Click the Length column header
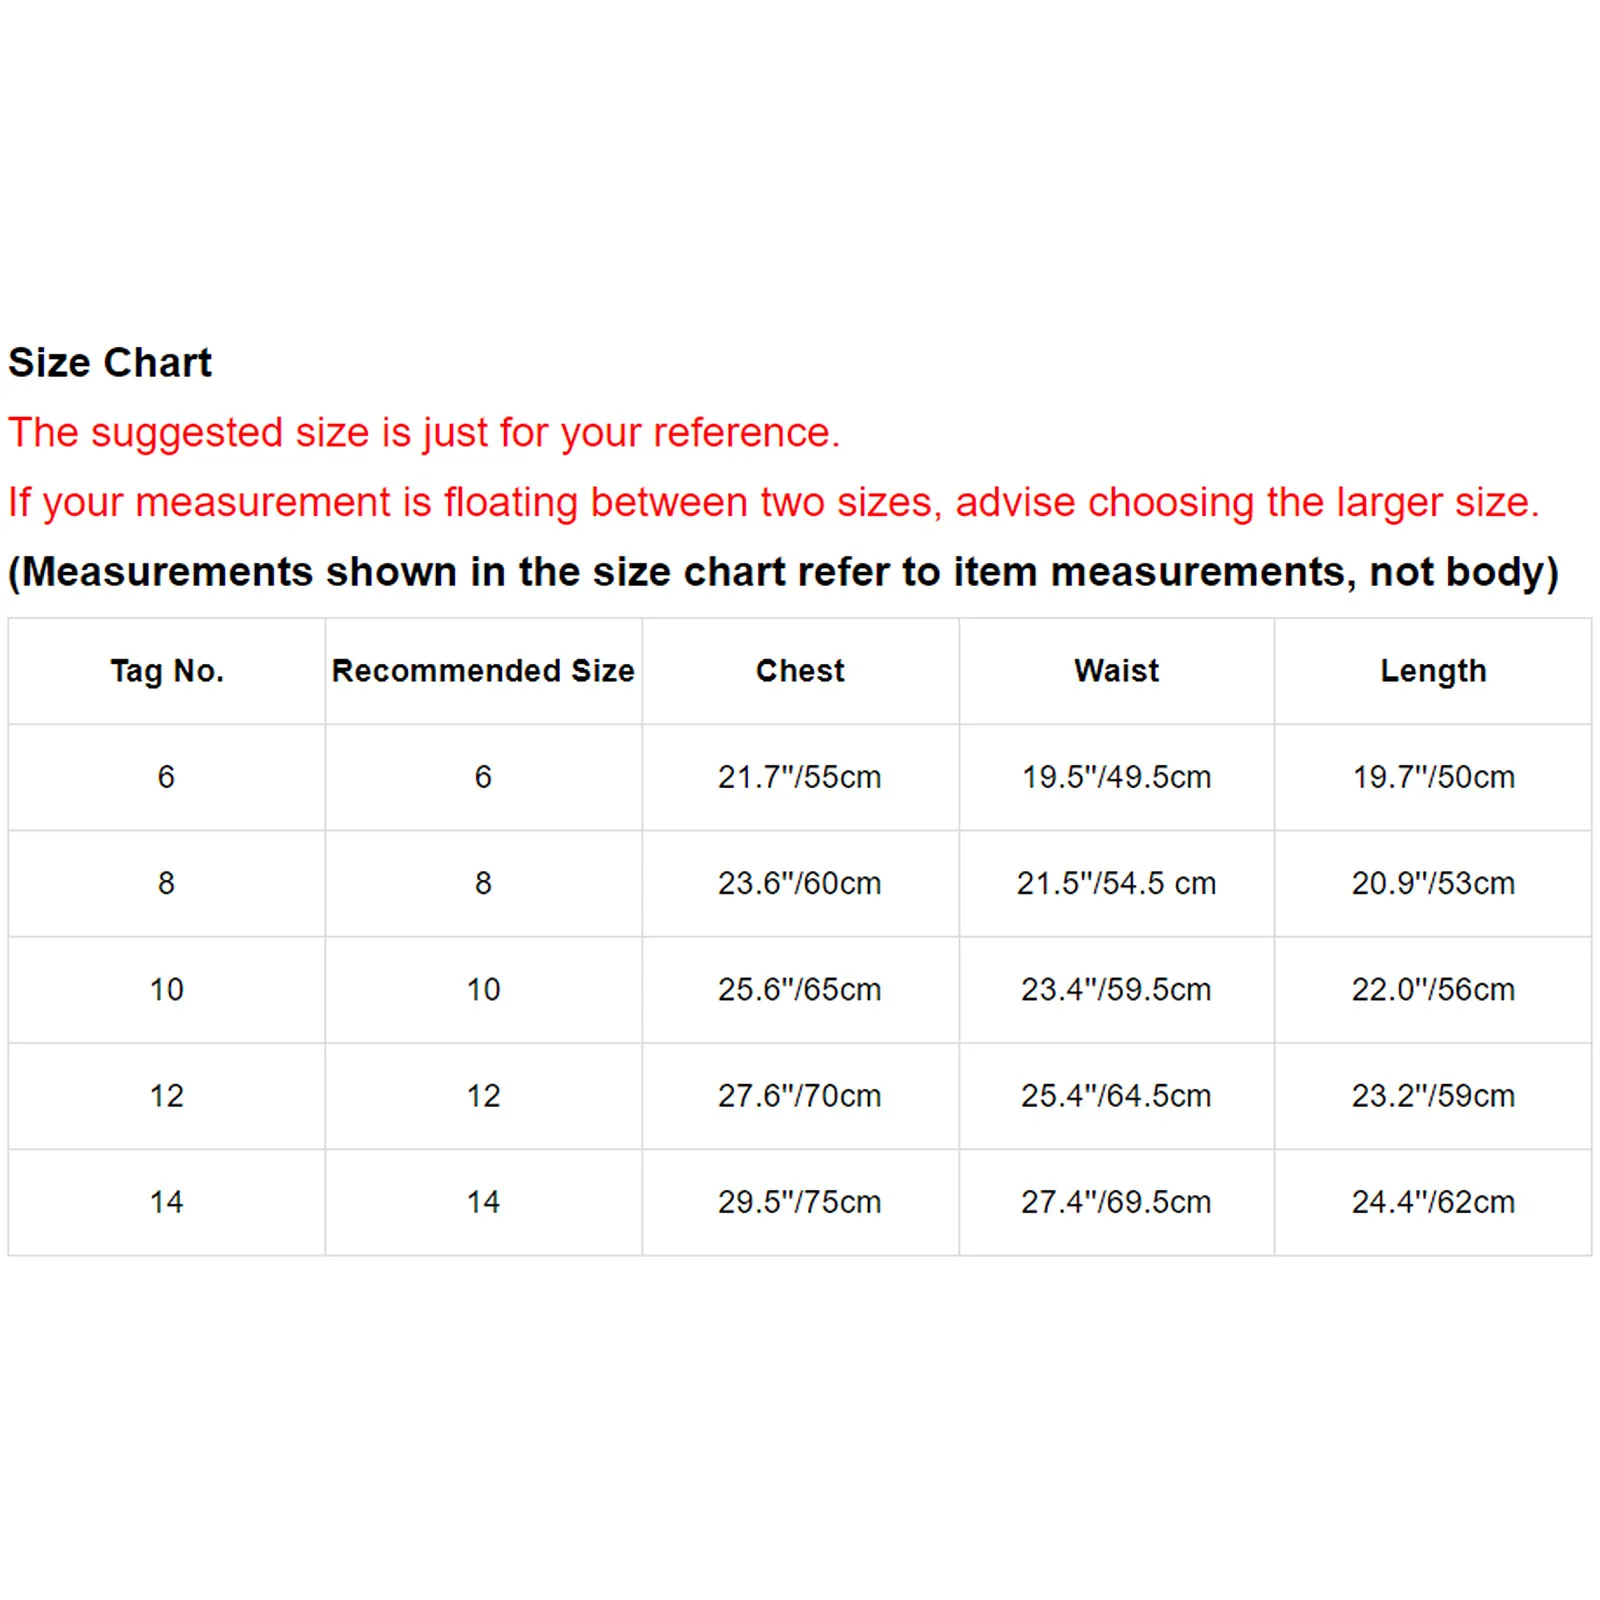Screen dimensions: 1600x1600 pos(1433,671)
